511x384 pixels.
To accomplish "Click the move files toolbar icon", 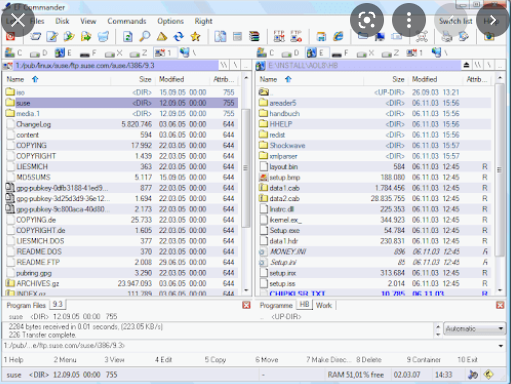I will (86, 36).
